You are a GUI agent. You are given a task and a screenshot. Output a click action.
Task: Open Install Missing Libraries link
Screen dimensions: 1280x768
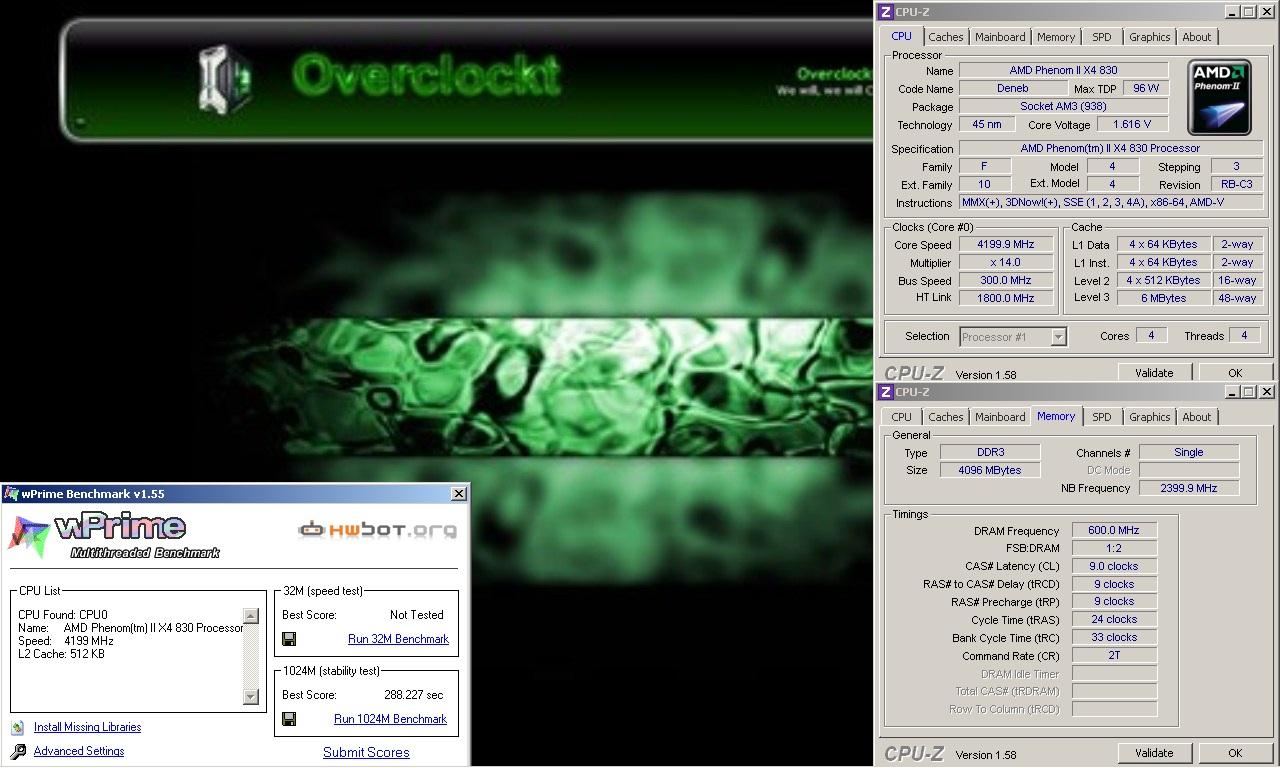click(87, 727)
